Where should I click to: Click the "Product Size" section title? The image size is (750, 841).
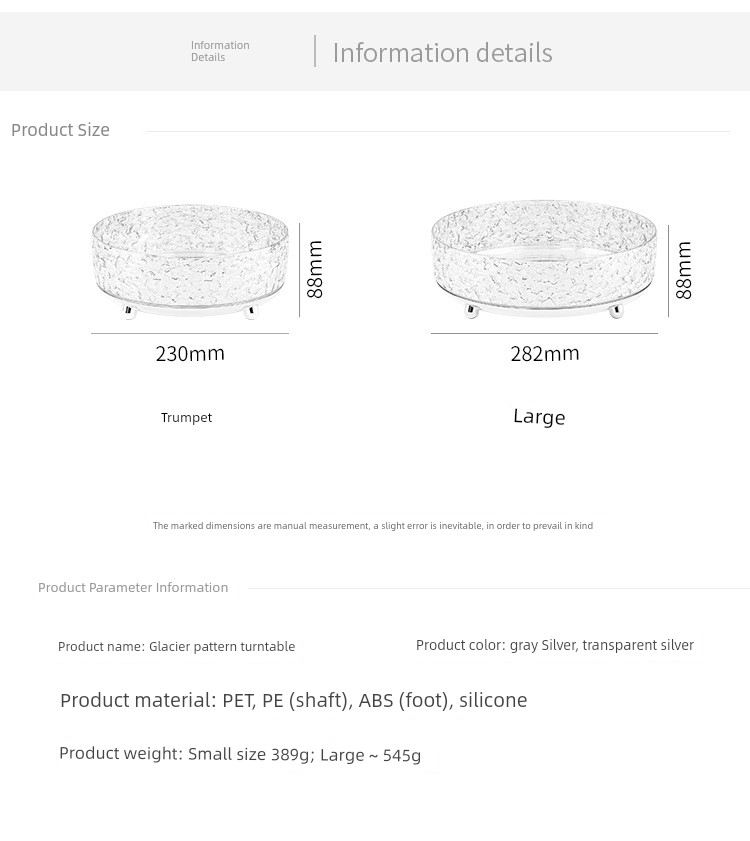click(60, 130)
